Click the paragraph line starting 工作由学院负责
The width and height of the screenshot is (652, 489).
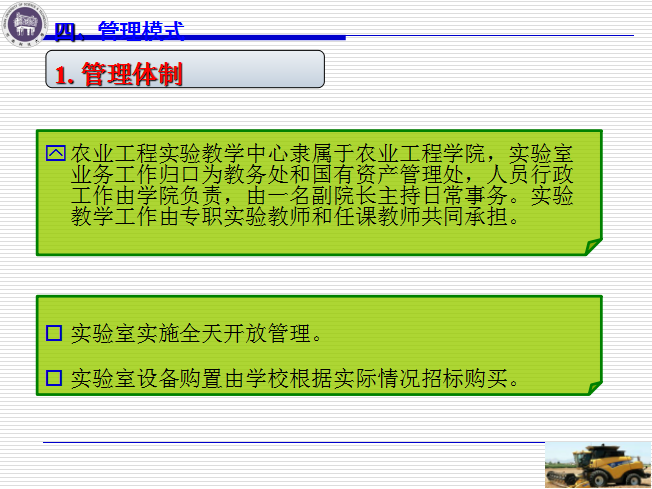(x=320, y=195)
